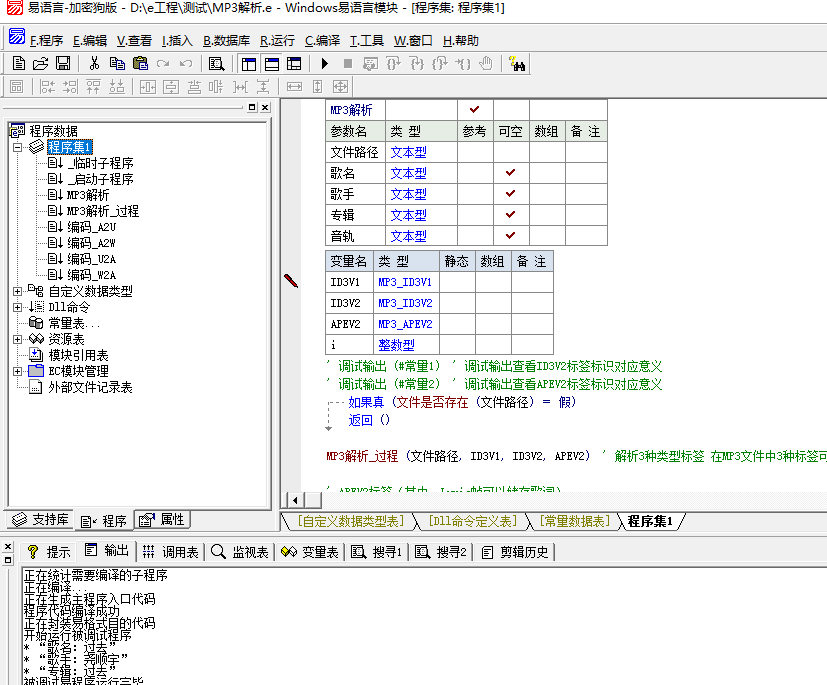Click the Stop square icon
This screenshot has width=827, height=685.
click(348, 64)
